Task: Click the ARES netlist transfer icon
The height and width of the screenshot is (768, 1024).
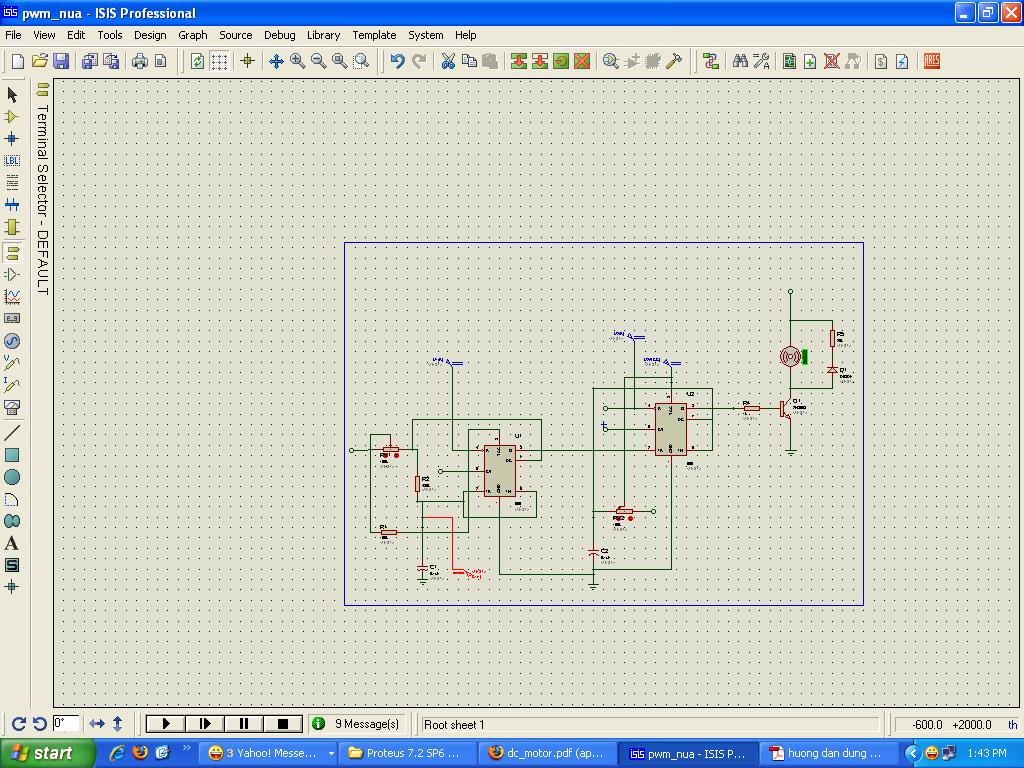Action: point(931,61)
